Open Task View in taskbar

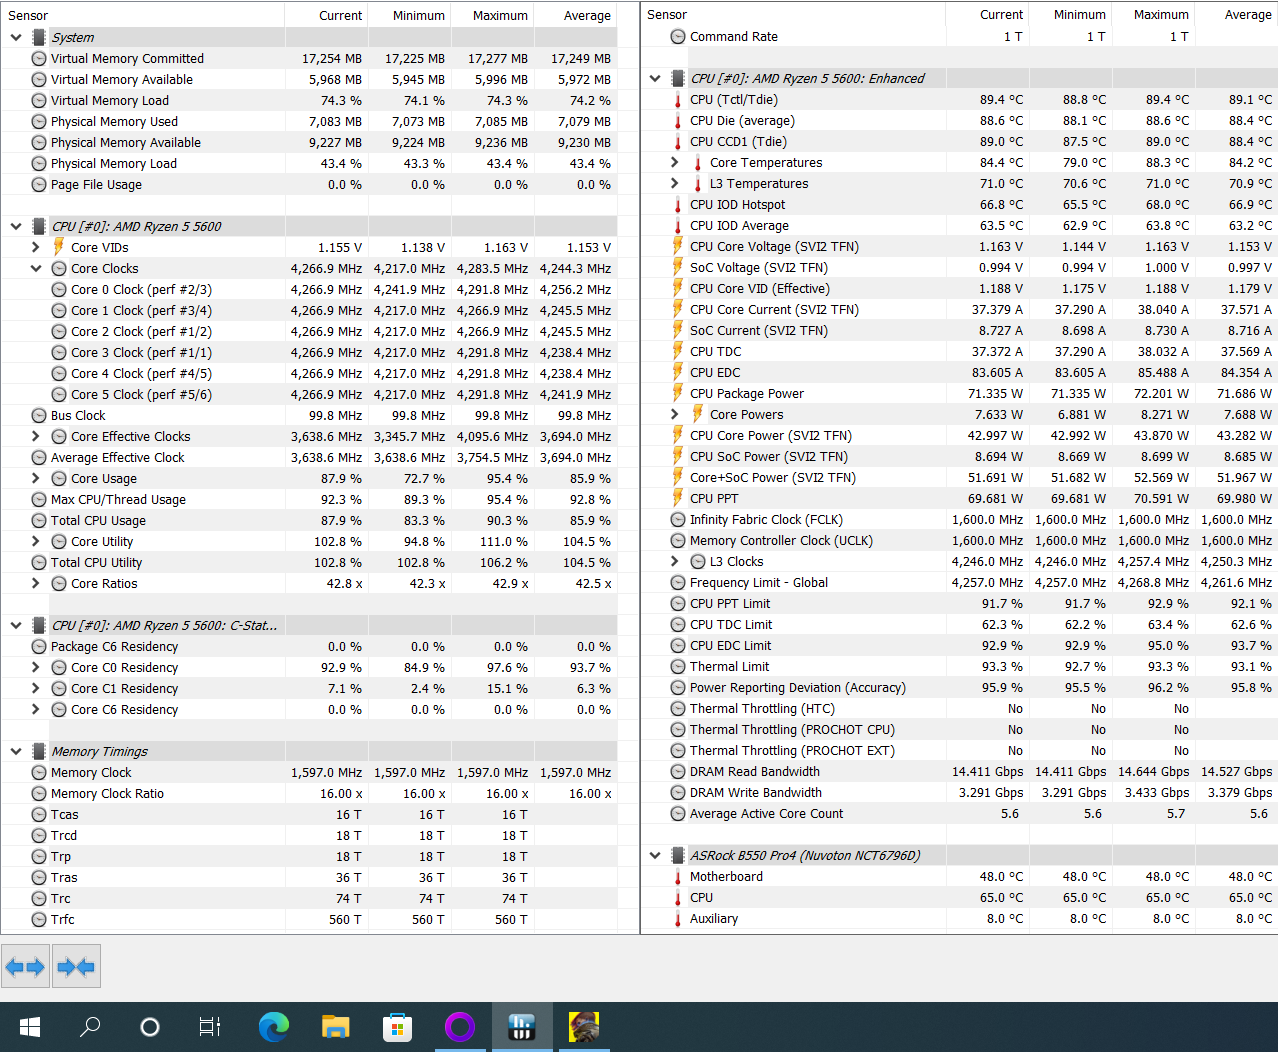(210, 1027)
